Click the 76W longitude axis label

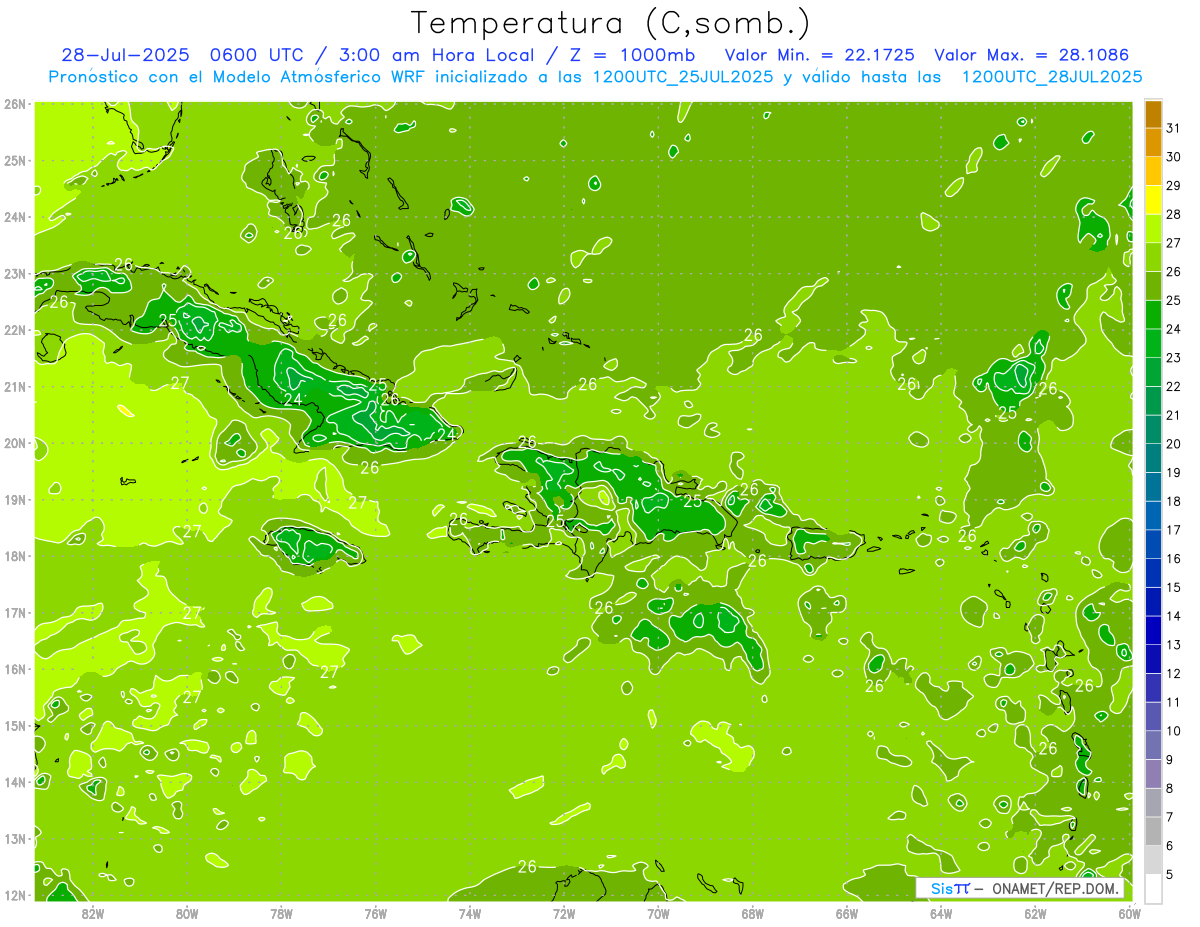(x=375, y=913)
